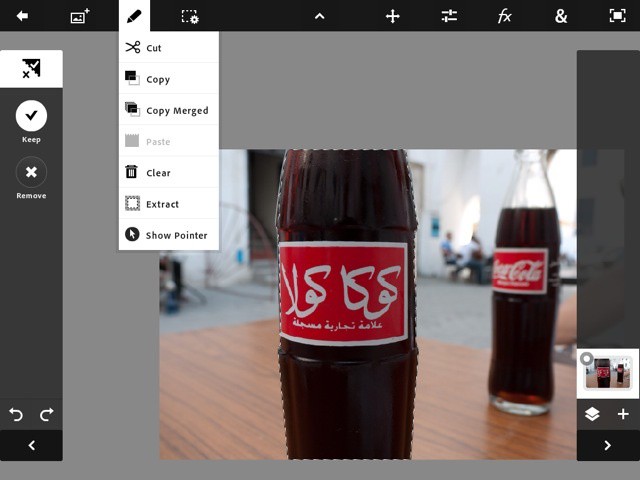Open the adjustments sliders icon
This screenshot has width=640, height=480.
point(449,16)
